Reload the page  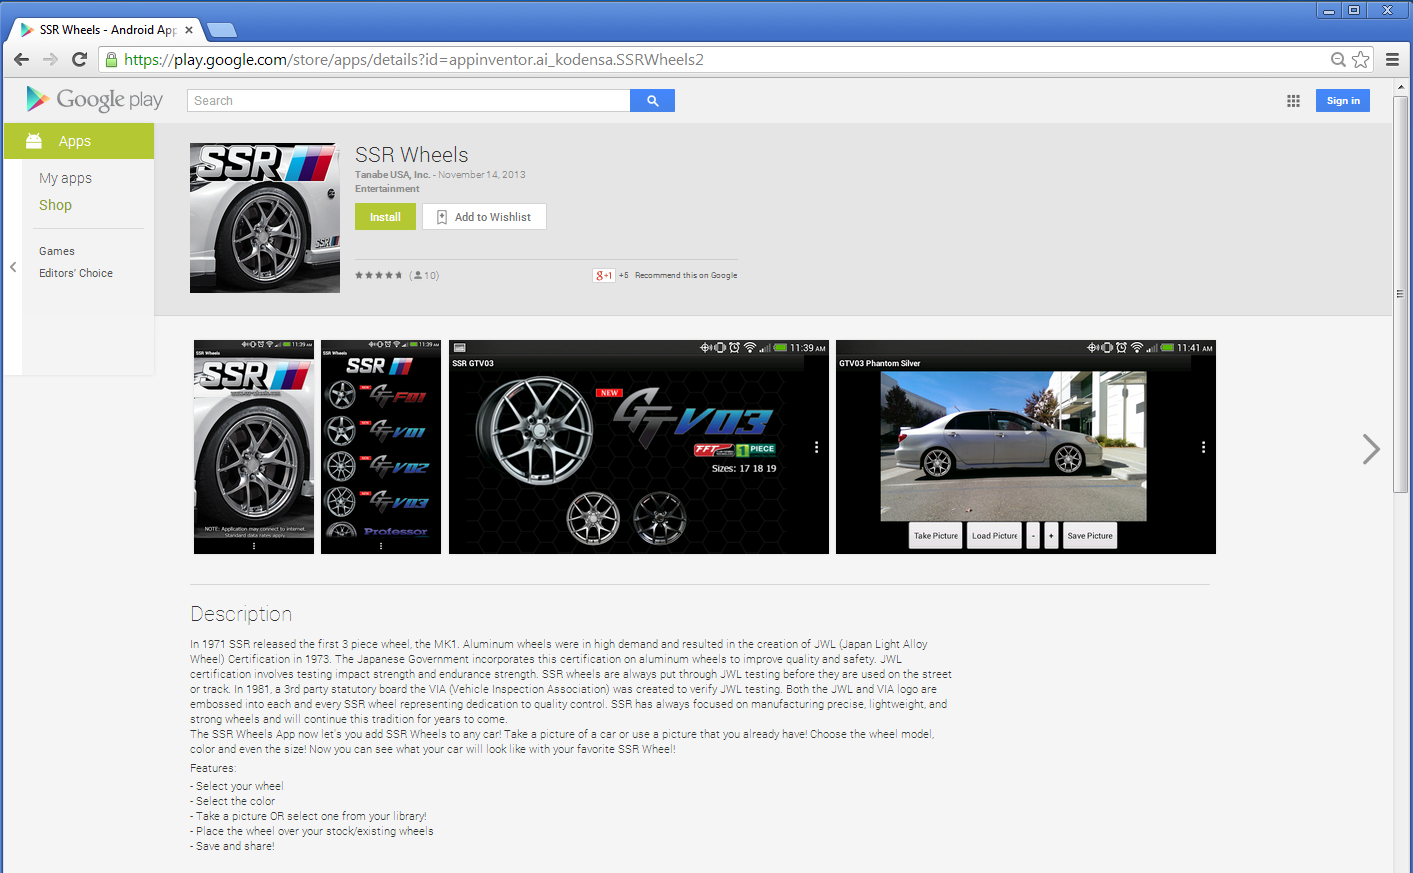pos(80,60)
